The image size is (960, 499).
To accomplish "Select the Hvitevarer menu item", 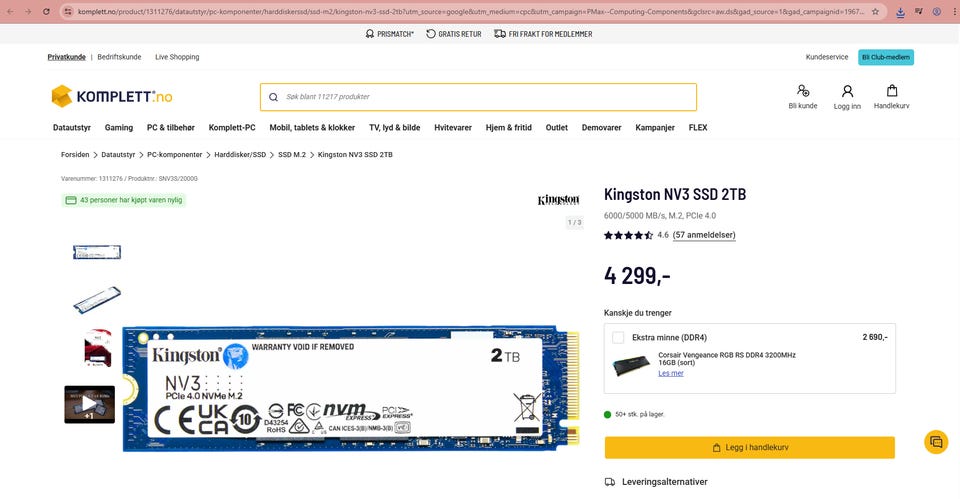I will point(453,127).
